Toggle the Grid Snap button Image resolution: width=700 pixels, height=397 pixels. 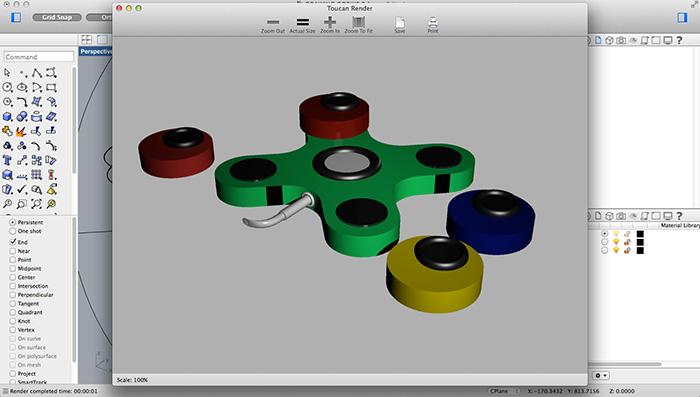pyautogui.click(x=57, y=17)
